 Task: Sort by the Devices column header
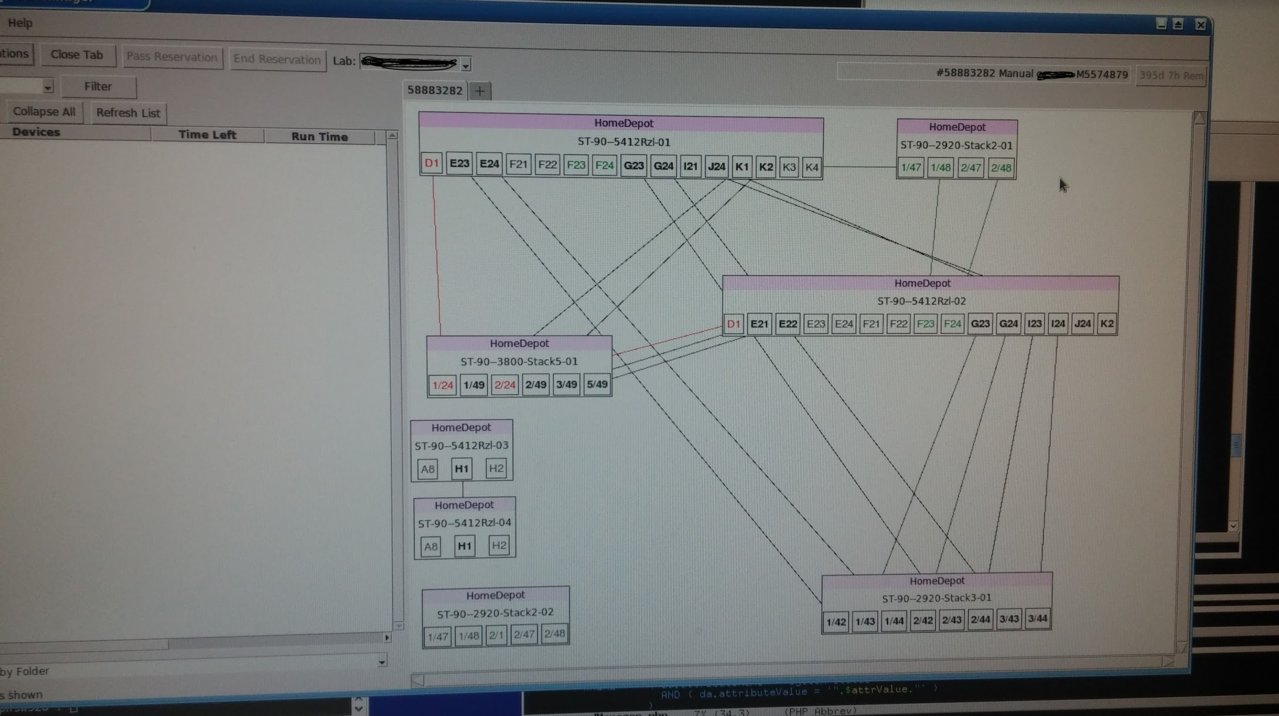point(36,132)
